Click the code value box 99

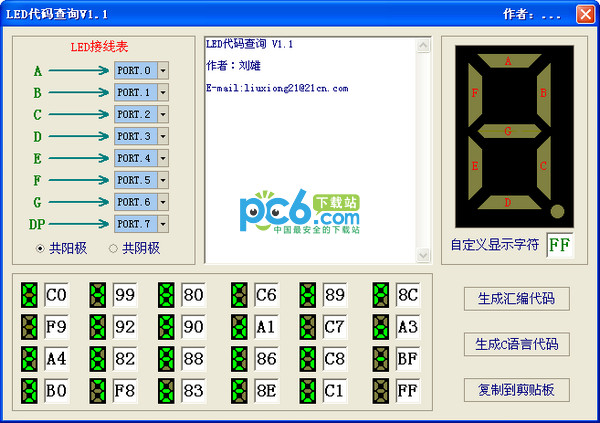125,295
